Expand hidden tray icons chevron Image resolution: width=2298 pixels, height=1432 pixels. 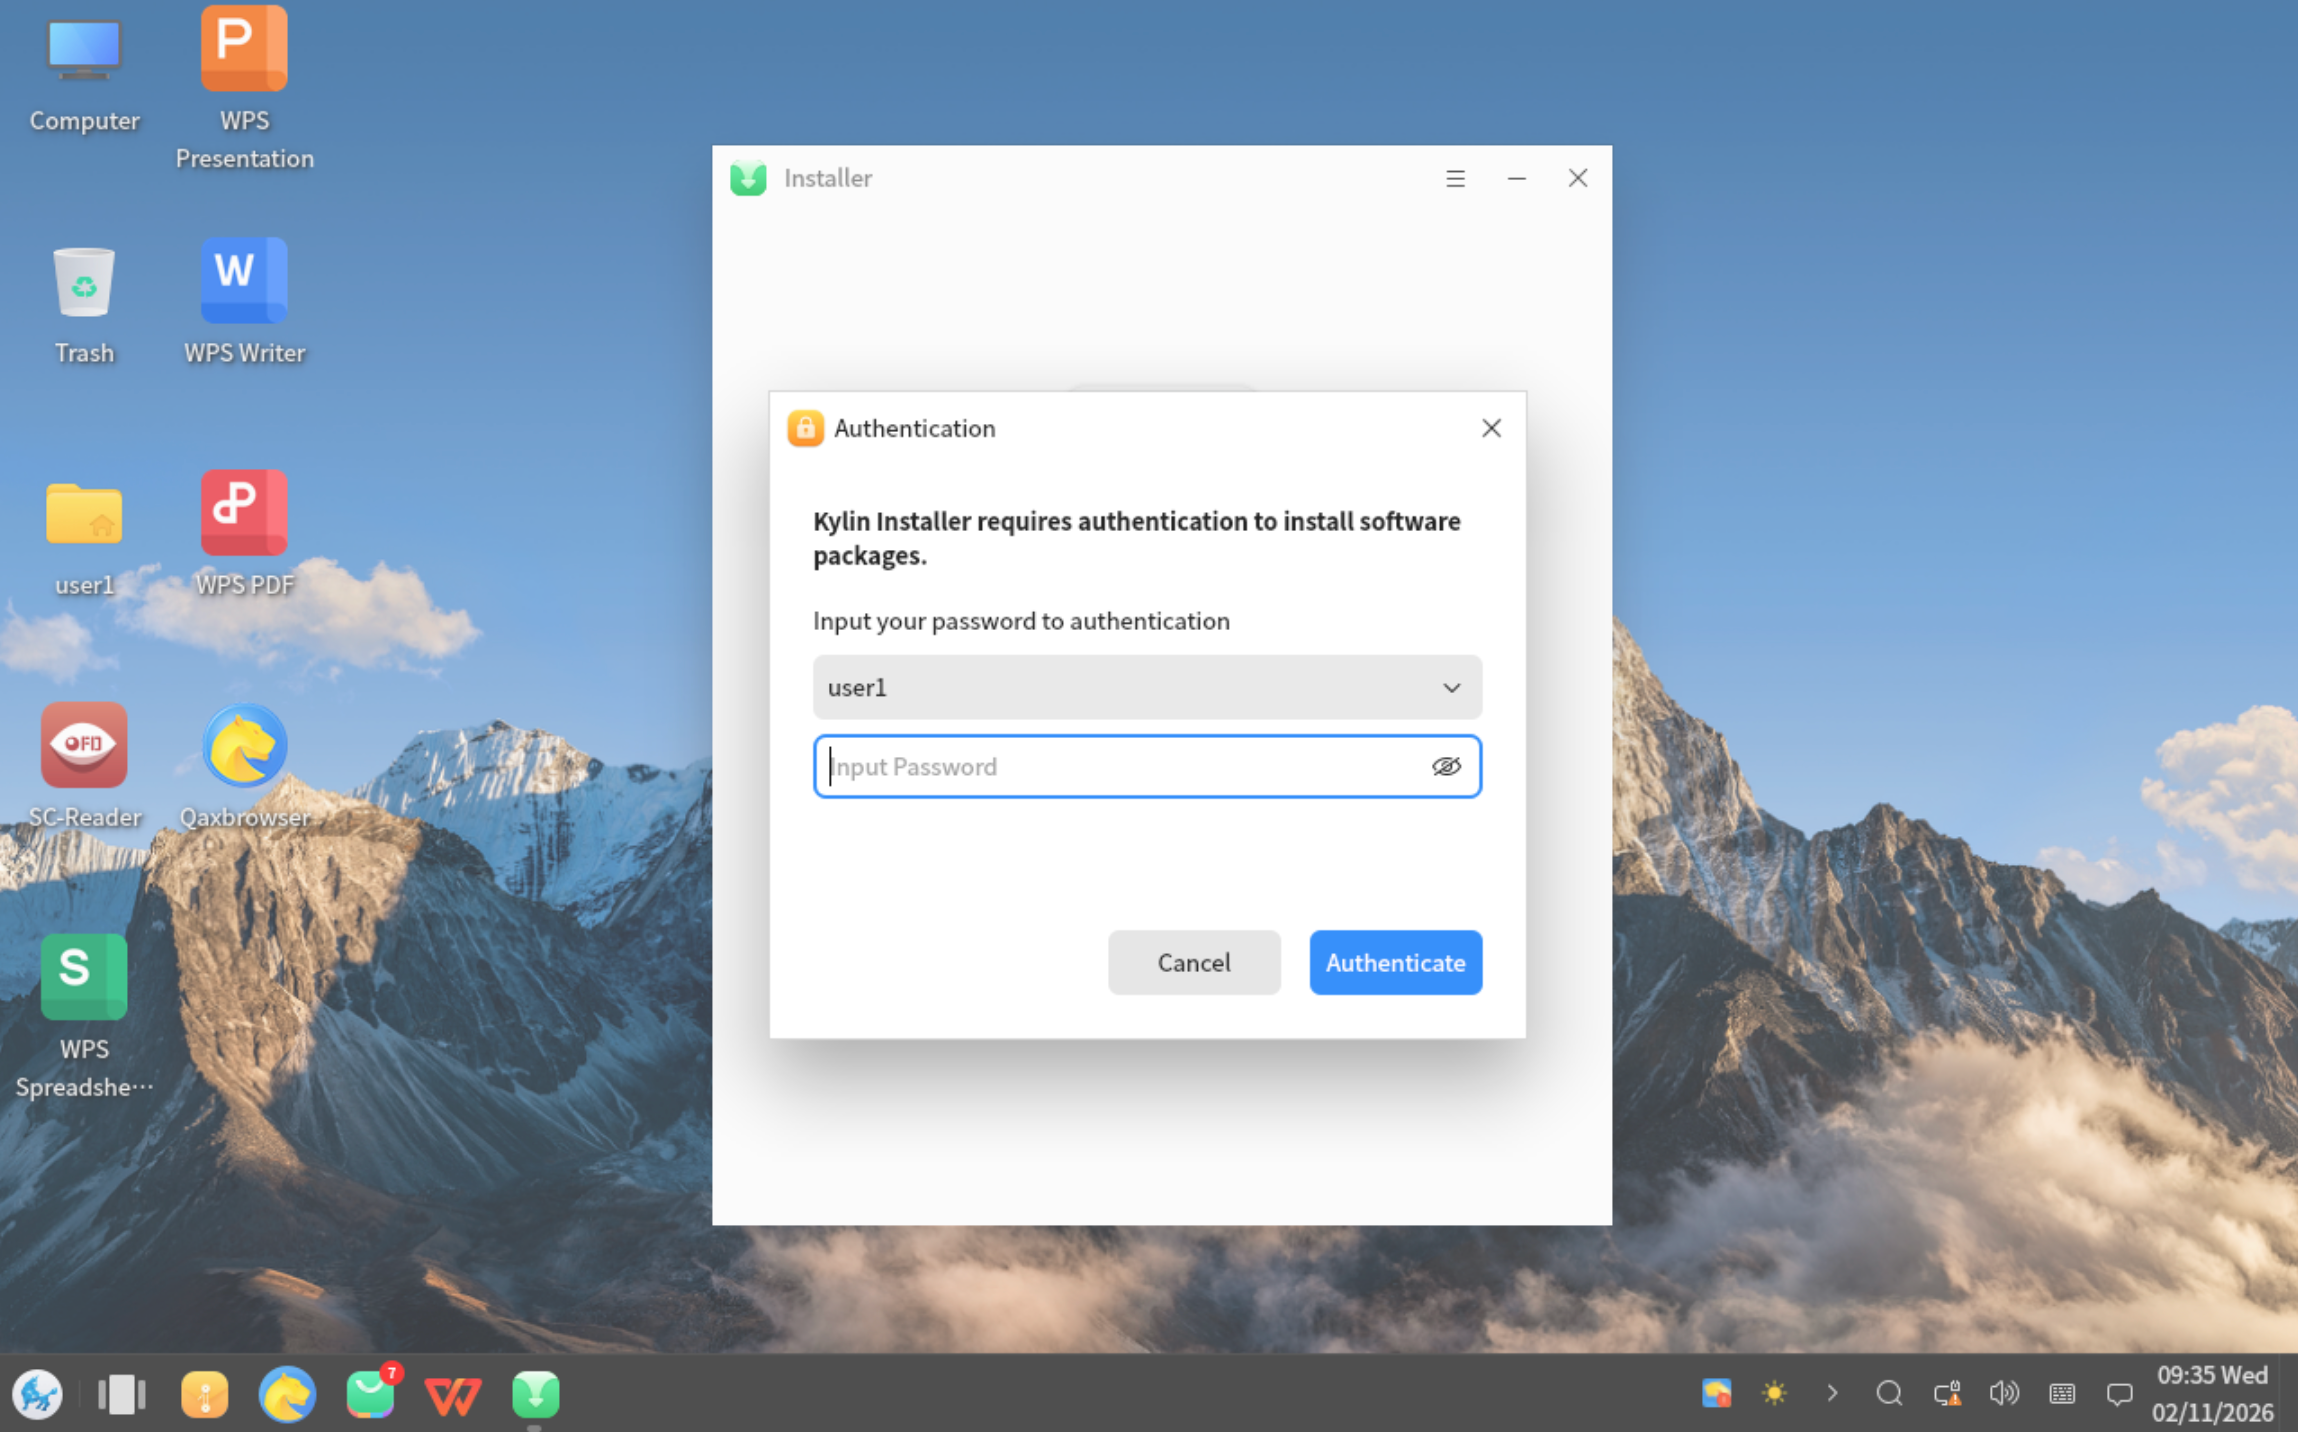(1832, 1393)
